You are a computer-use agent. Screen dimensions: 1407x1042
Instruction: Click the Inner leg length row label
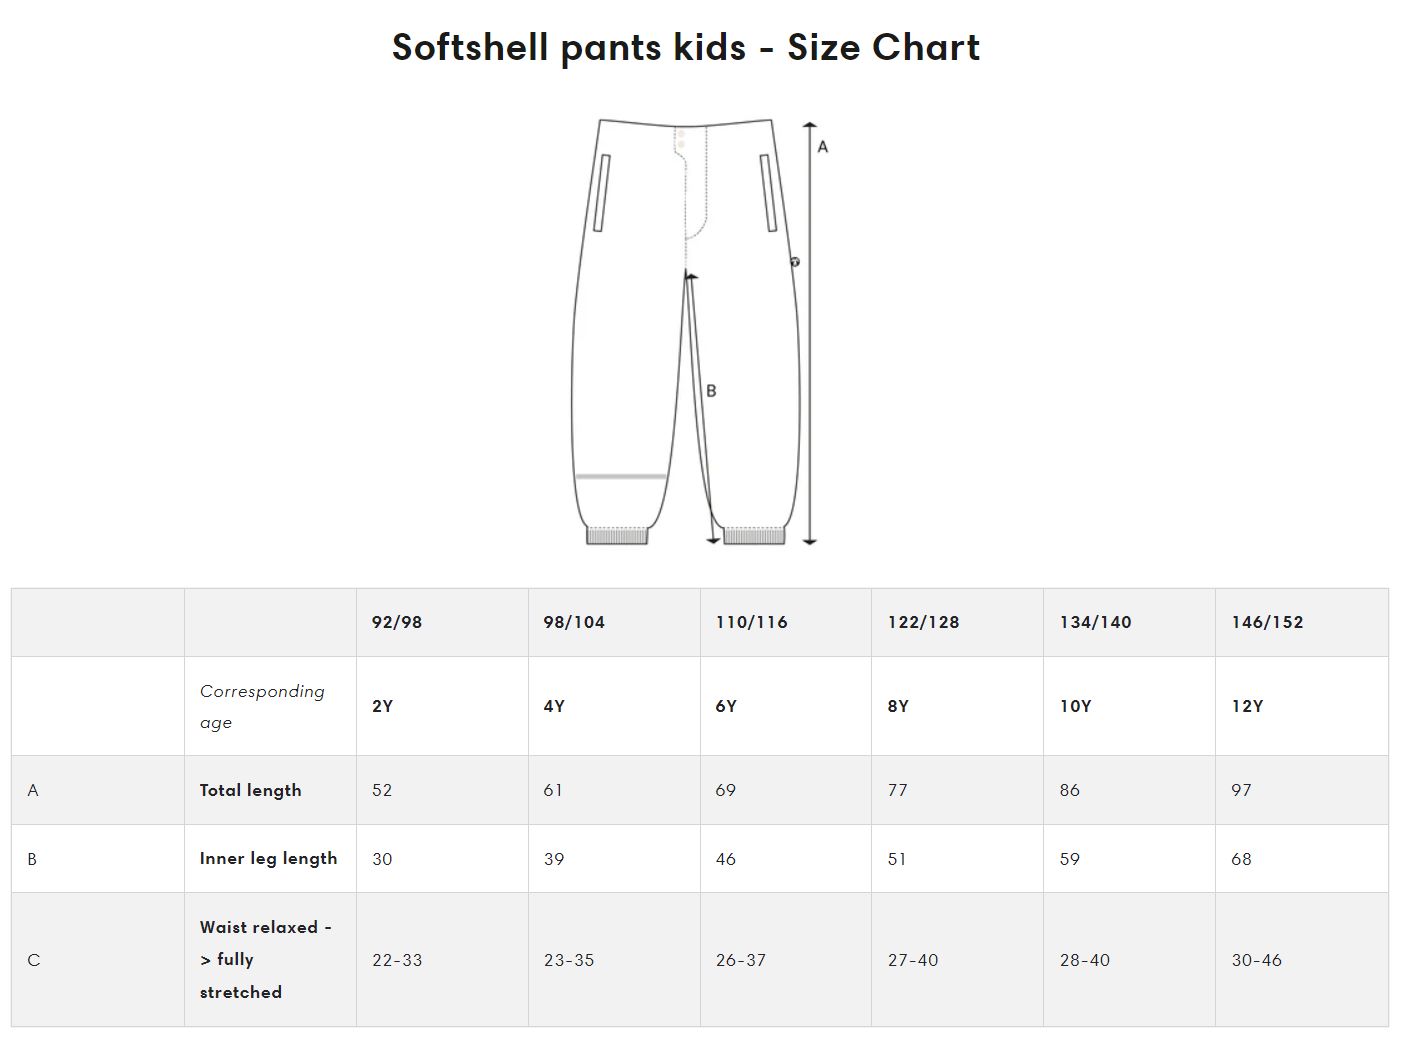tap(268, 858)
